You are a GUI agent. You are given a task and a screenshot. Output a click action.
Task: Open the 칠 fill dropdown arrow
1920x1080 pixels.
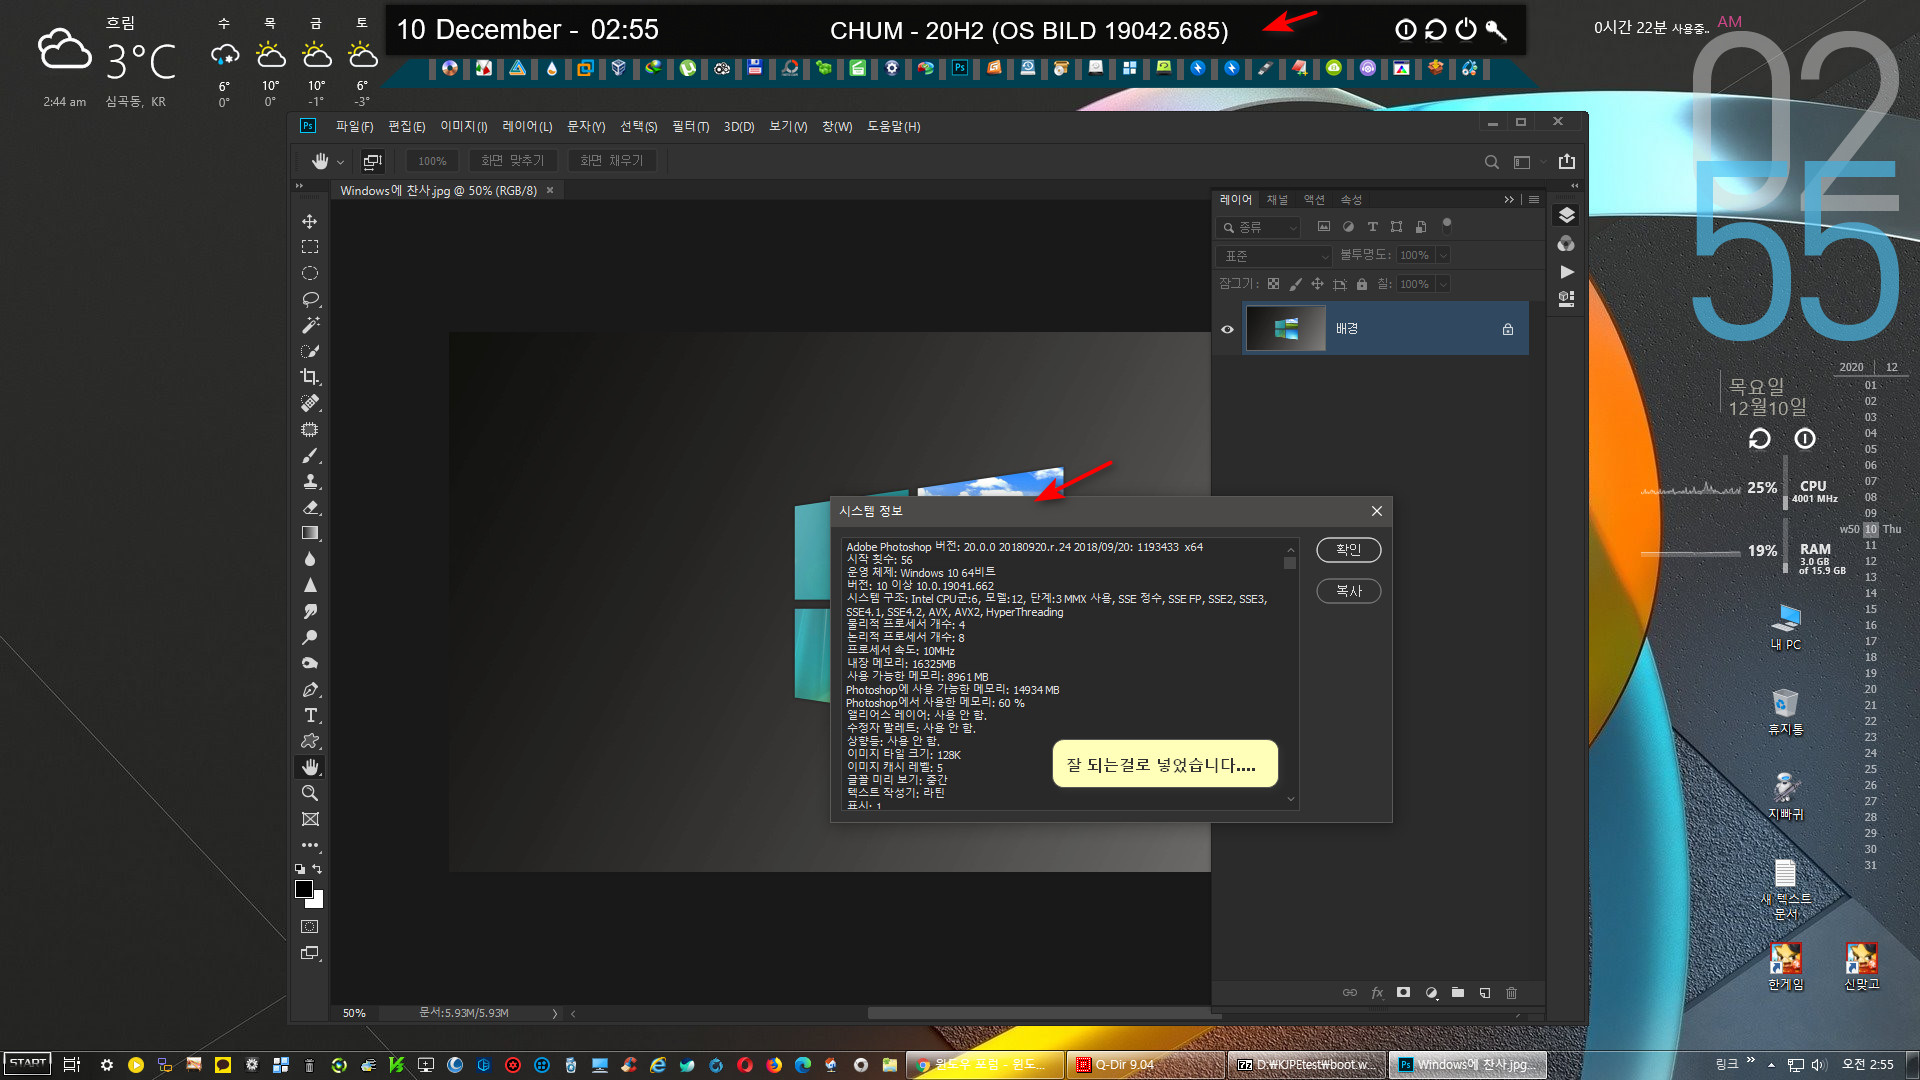(1442, 285)
